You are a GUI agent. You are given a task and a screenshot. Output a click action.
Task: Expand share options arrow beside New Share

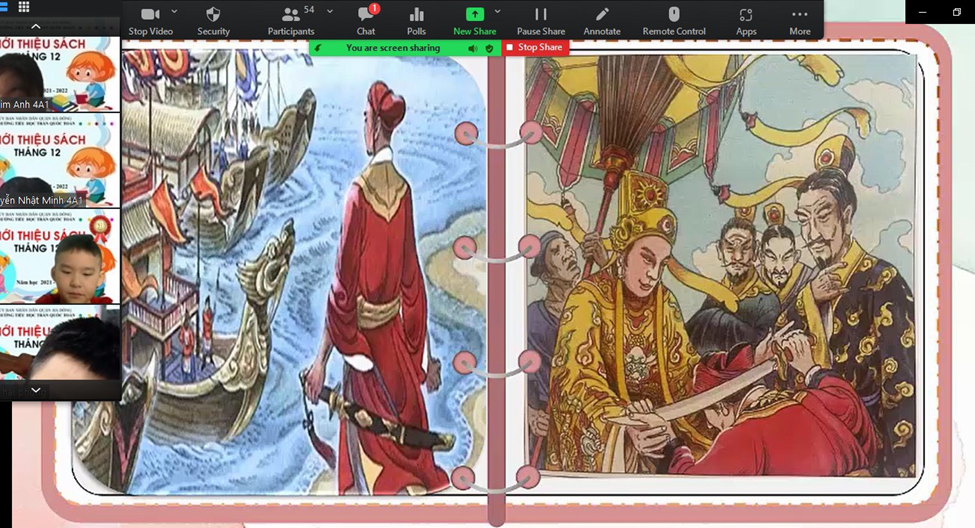497,11
